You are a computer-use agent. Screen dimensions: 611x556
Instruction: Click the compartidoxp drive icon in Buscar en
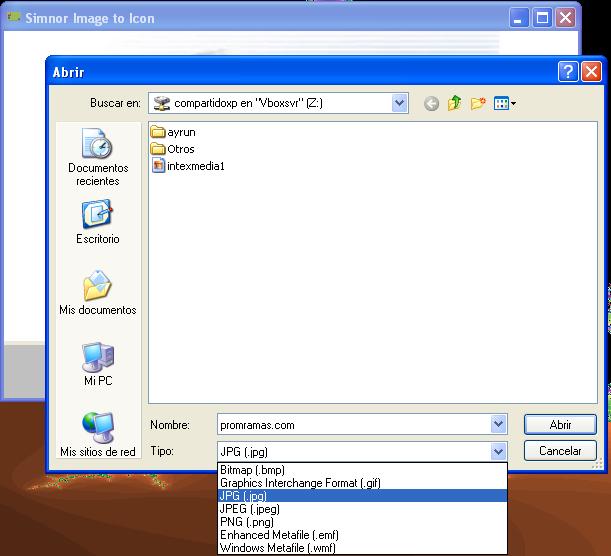click(161, 103)
